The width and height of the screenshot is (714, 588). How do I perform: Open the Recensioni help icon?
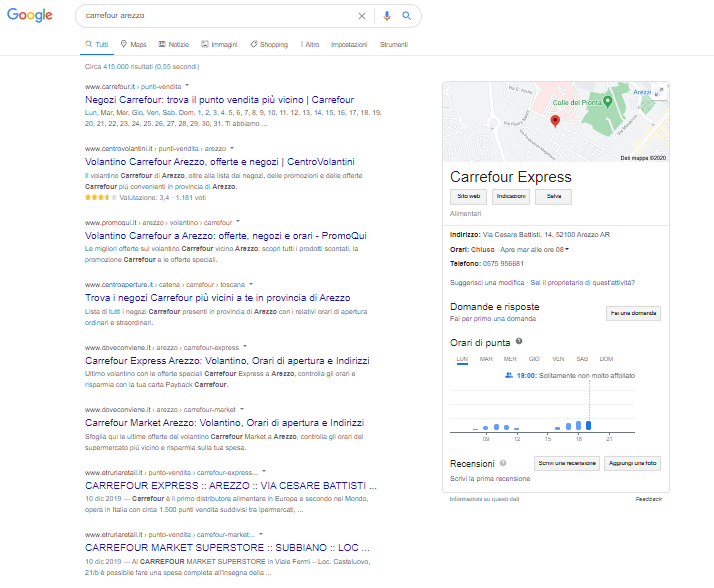pyautogui.click(x=503, y=463)
